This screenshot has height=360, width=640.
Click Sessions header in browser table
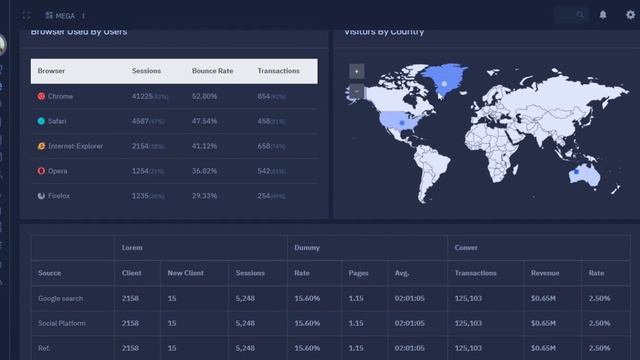[x=147, y=71]
